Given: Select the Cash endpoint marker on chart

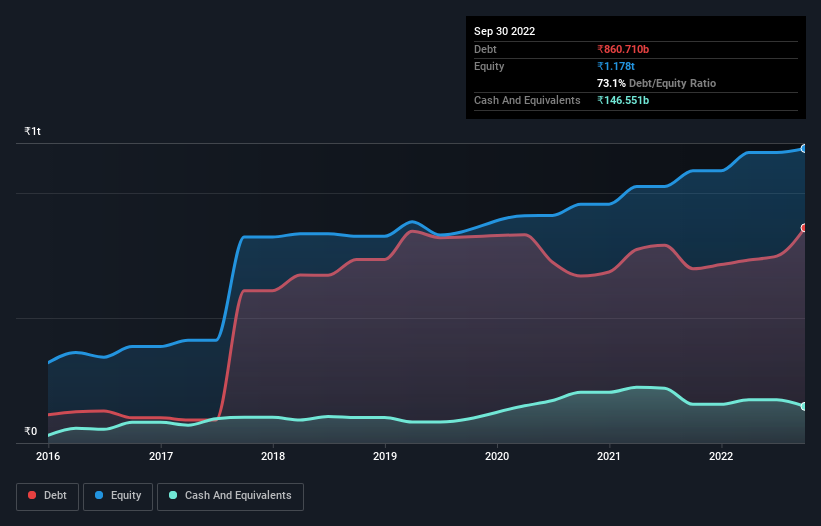Looking at the screenshot, I should click(x=804, y=406).
